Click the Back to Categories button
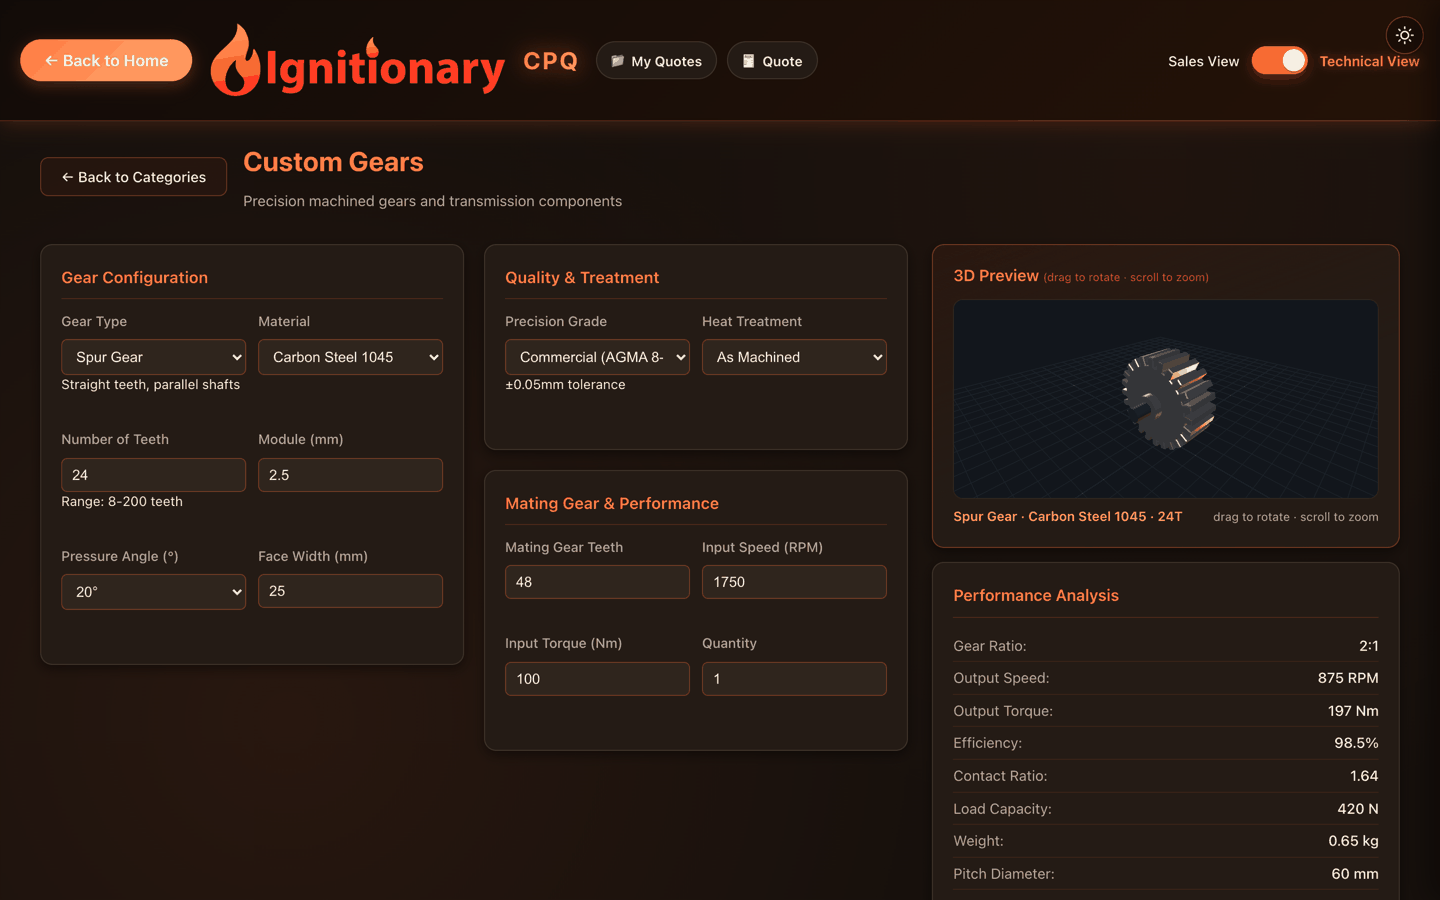Screen dimensions: 1440x900 point(133,177)
